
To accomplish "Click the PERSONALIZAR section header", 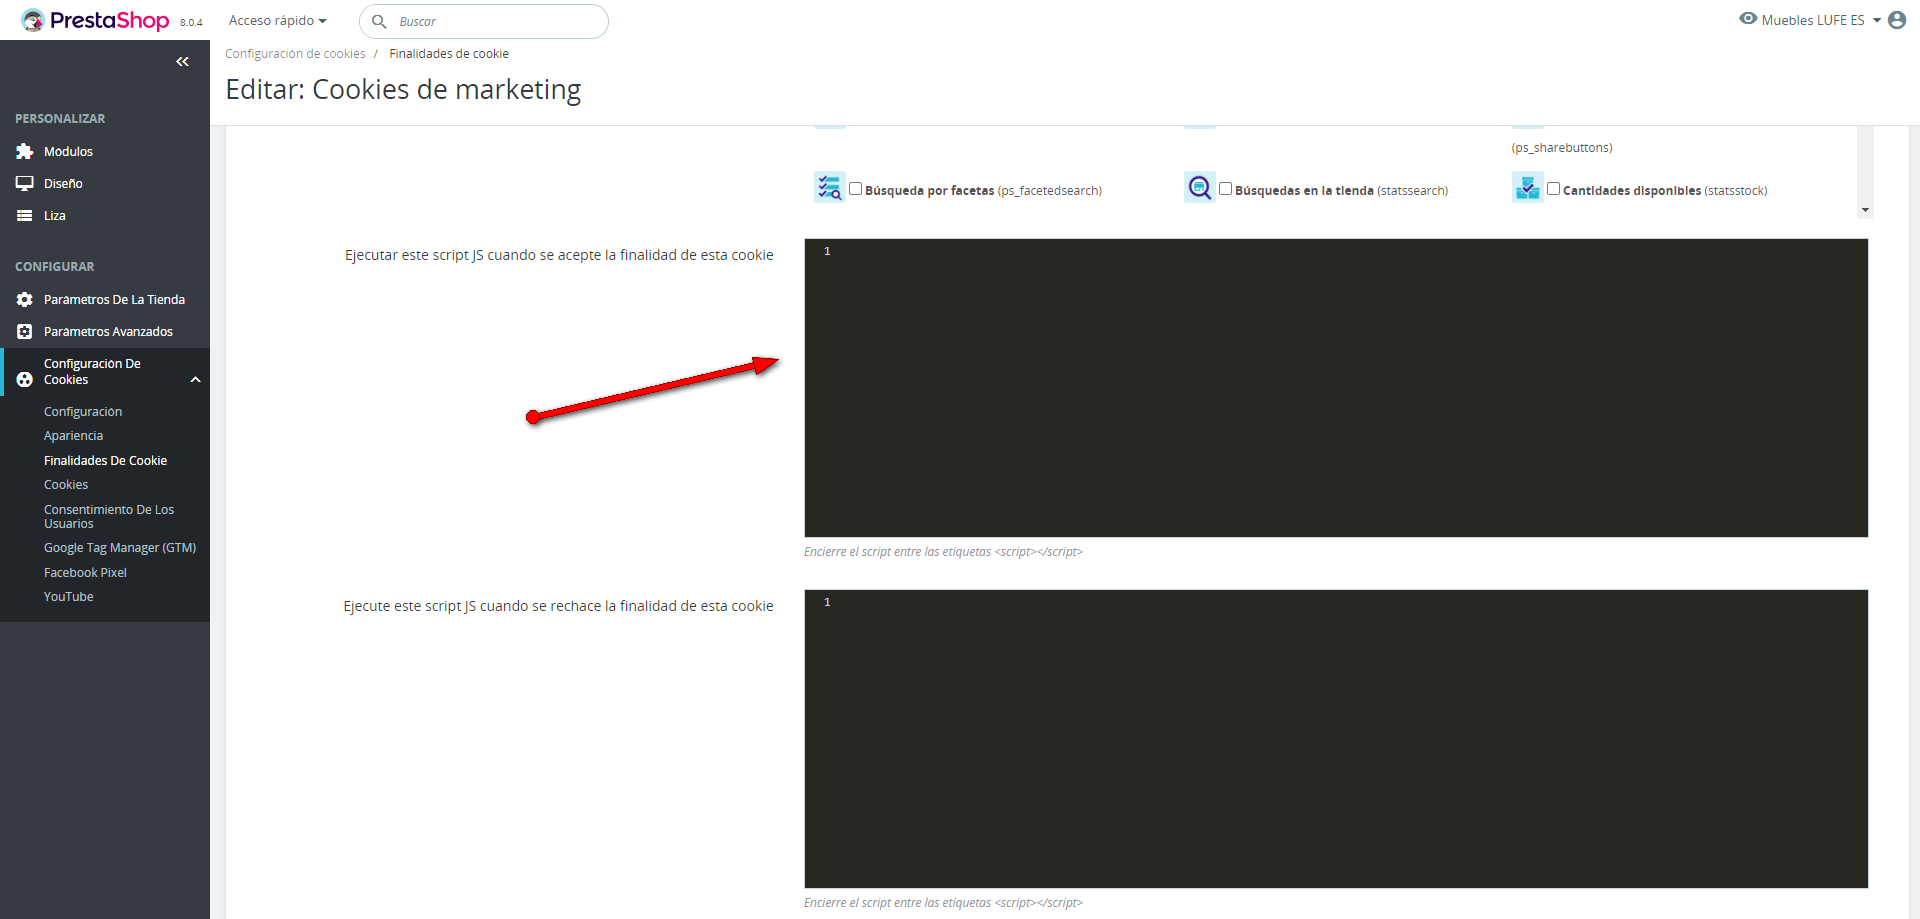I will click(x=60, y=119).
